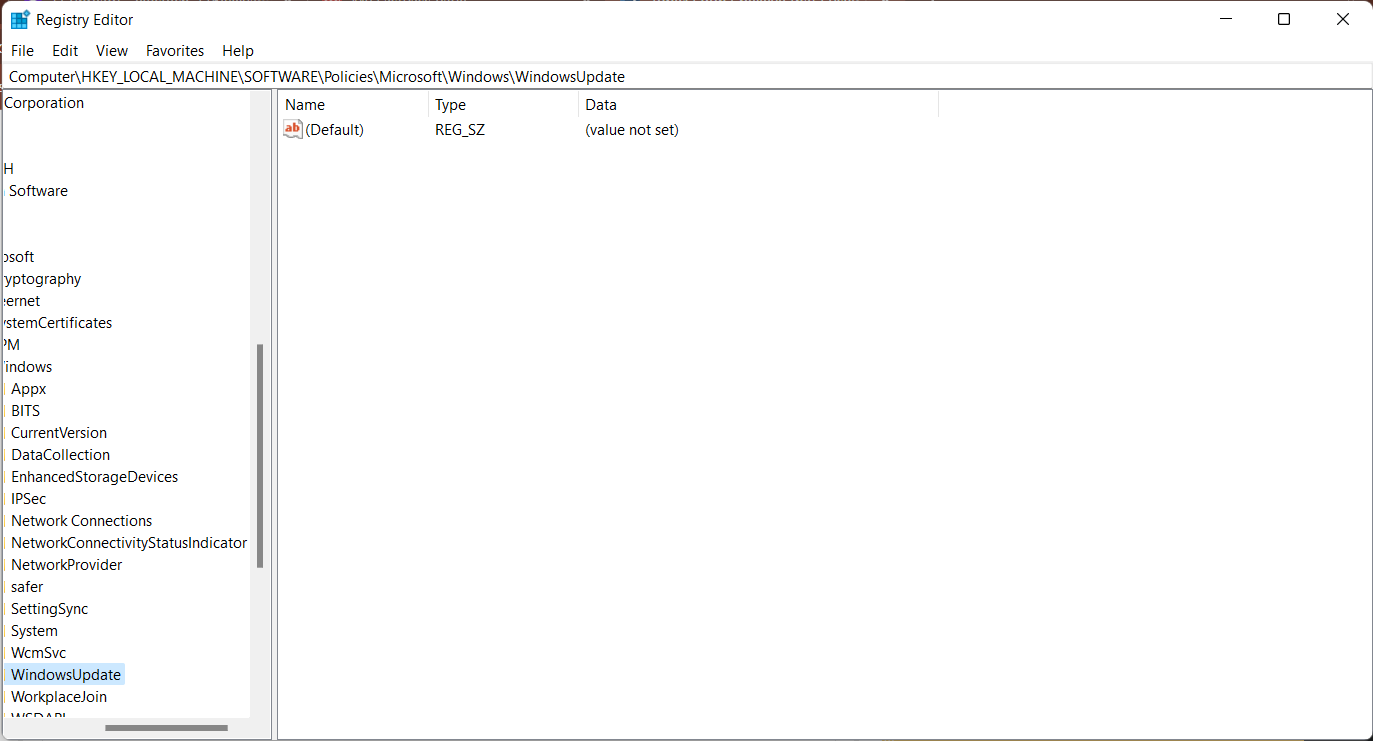
Task: Select the WindowsUpdate key
Action: coord(66,675)
